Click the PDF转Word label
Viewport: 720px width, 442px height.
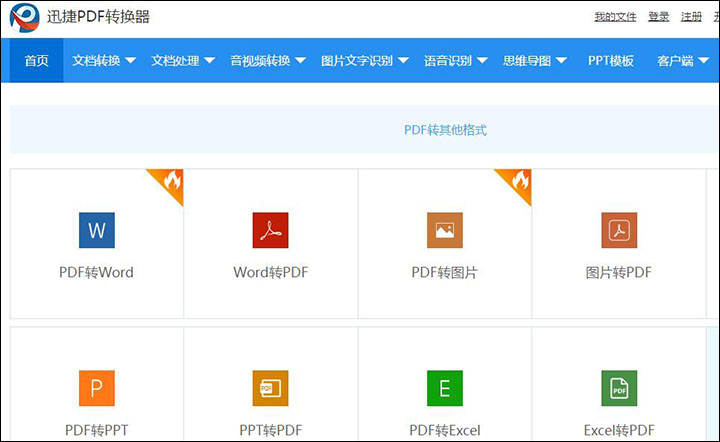(x=96, y=272)
